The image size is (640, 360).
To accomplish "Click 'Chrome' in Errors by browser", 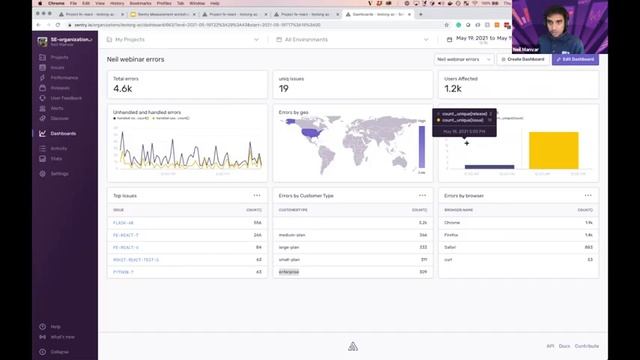I will pyautogui.click(x=452, y=223).
